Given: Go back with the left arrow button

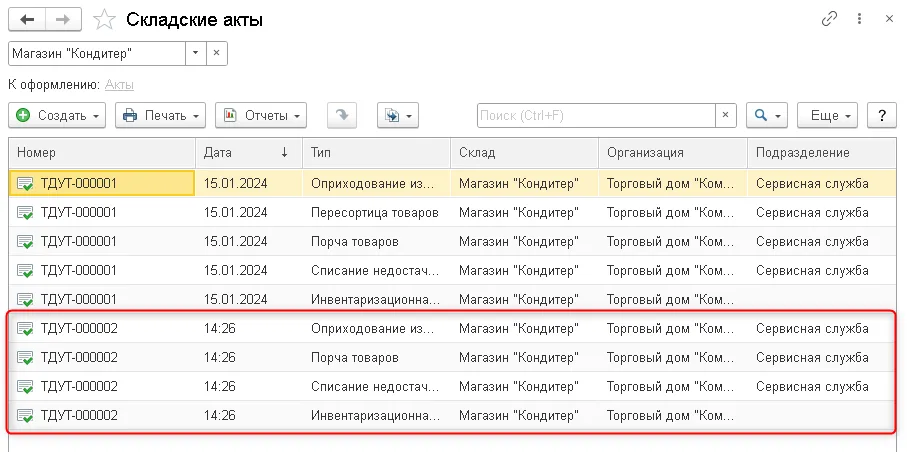Looking at the screenshot, I should pos(27,20).
